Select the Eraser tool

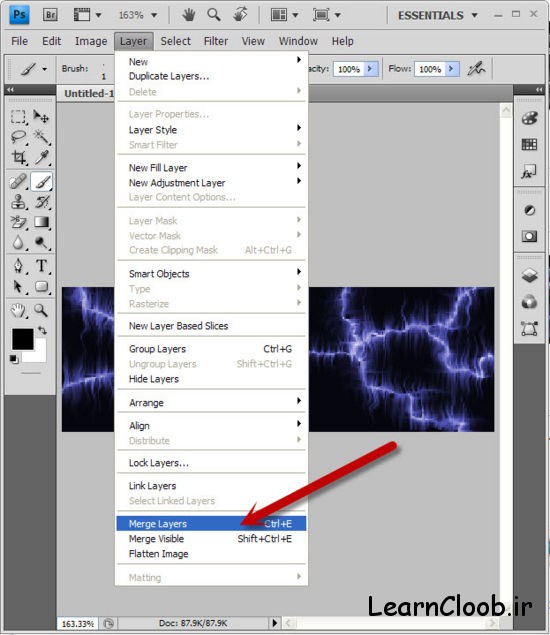click(18, 222)
